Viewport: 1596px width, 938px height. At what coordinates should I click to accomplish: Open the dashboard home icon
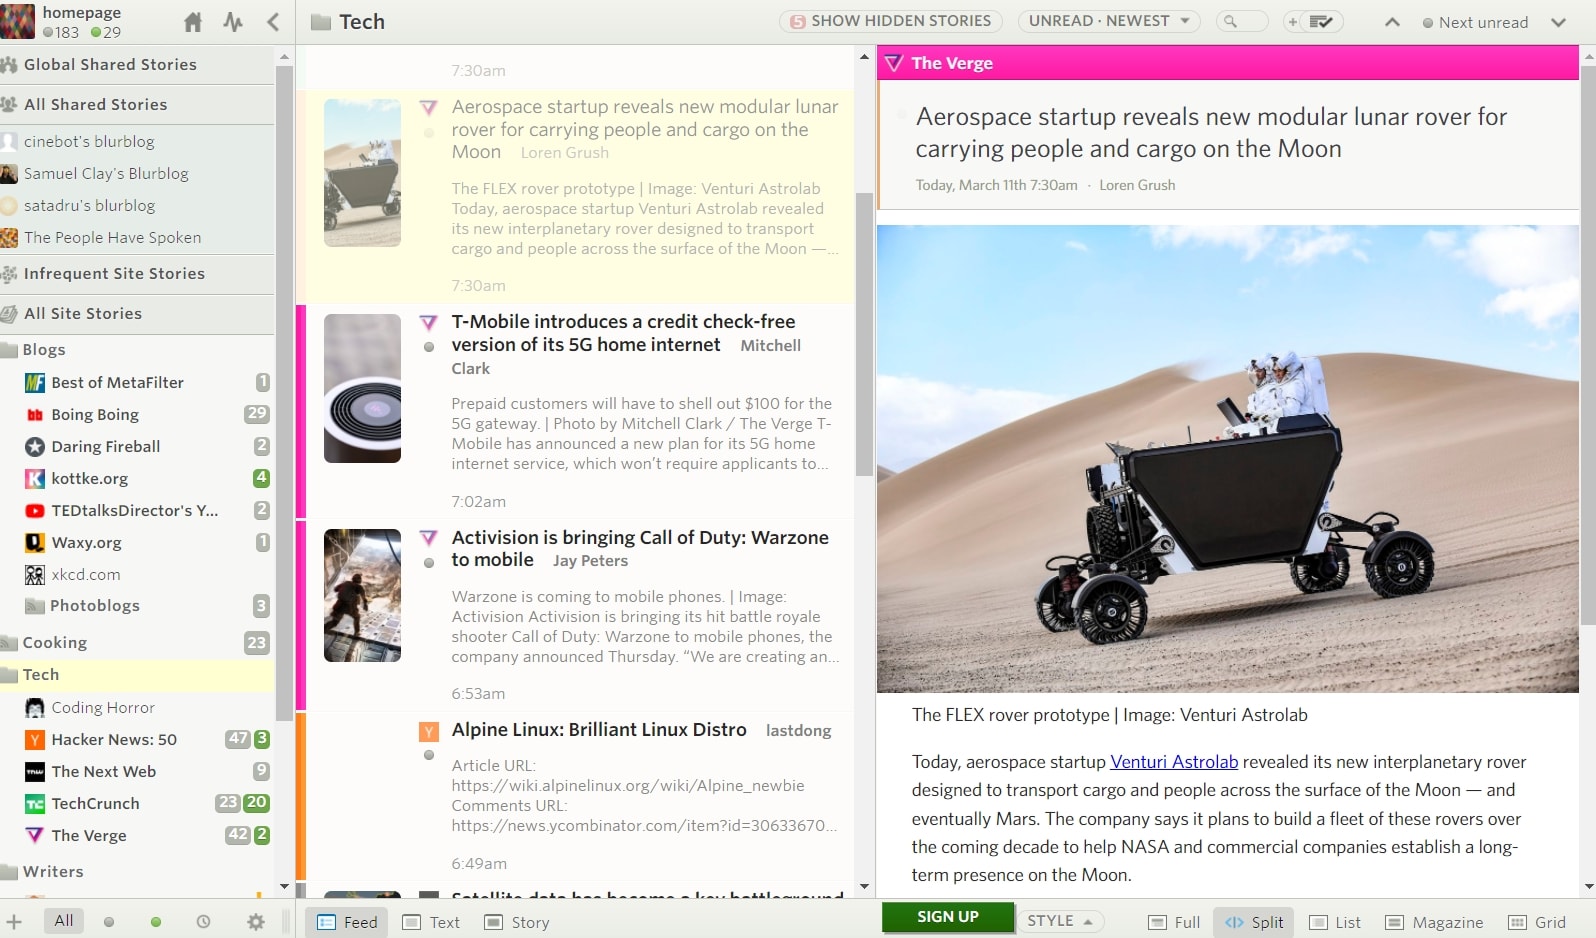193,22
